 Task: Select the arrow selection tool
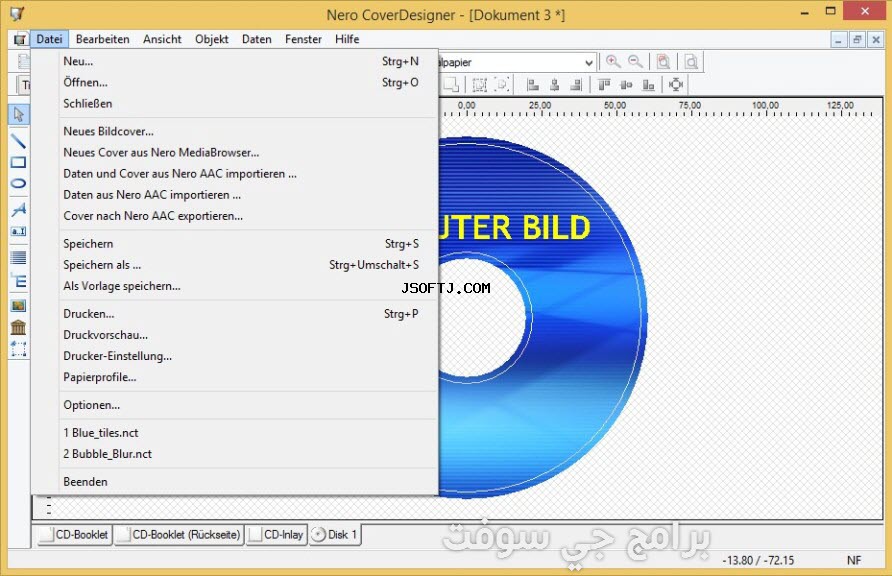[x=18, y=115]
